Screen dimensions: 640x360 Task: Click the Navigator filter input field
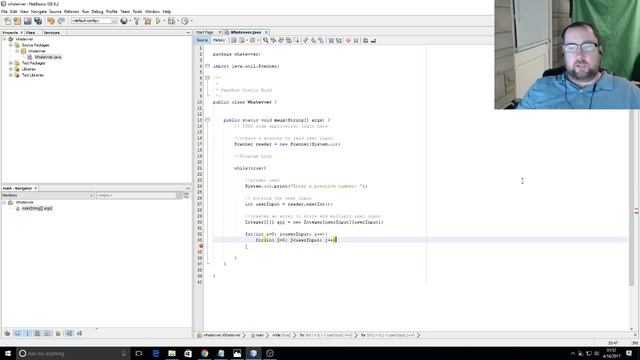(x=136, y=196)
